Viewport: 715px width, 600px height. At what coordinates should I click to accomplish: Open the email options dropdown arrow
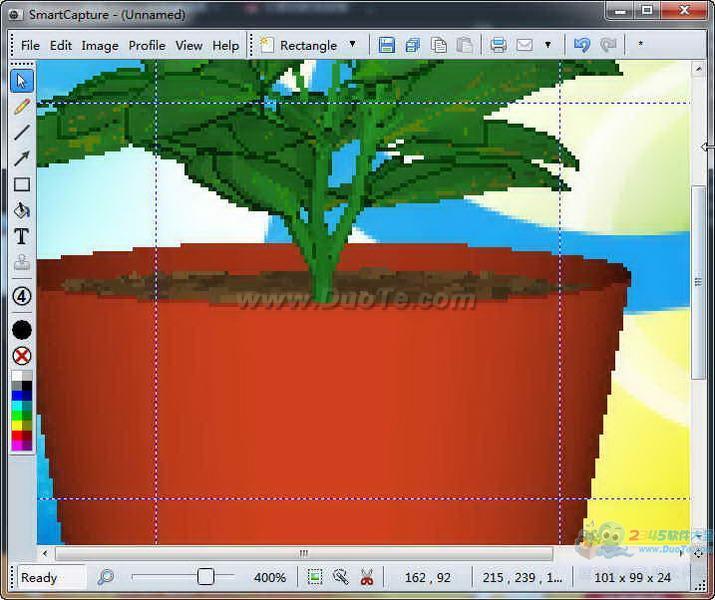(548, 45)
